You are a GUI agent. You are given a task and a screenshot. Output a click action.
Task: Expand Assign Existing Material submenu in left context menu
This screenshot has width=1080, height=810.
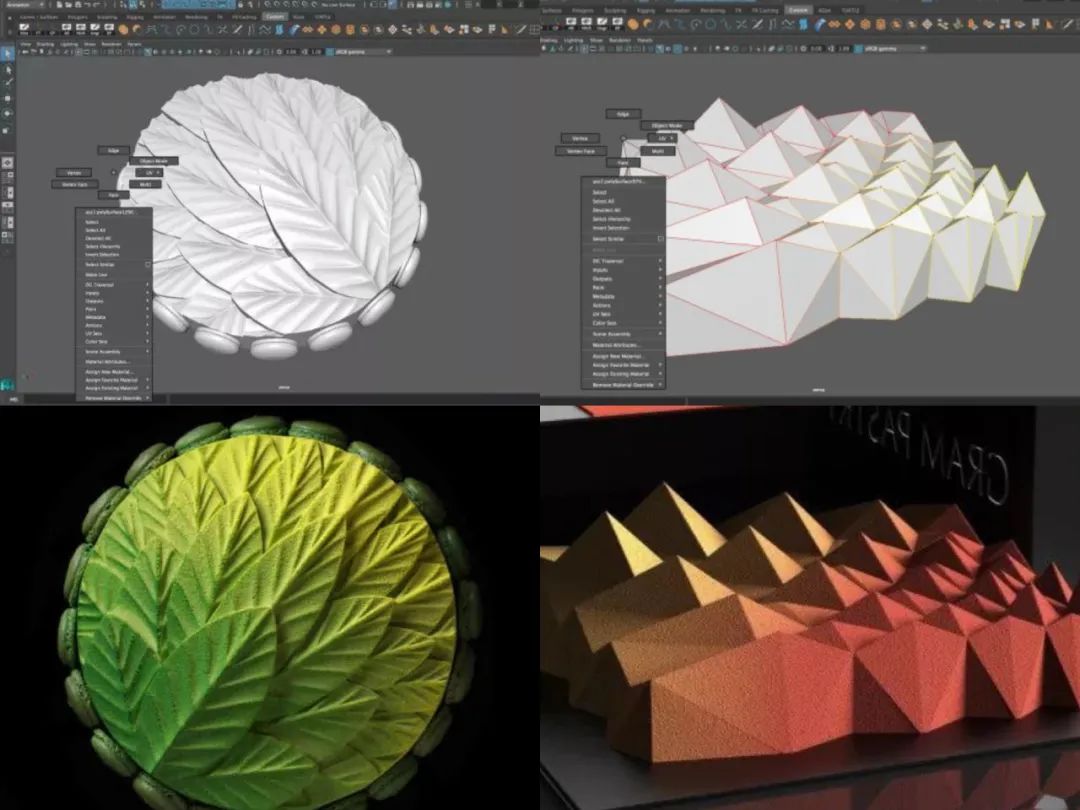[114, 388]
